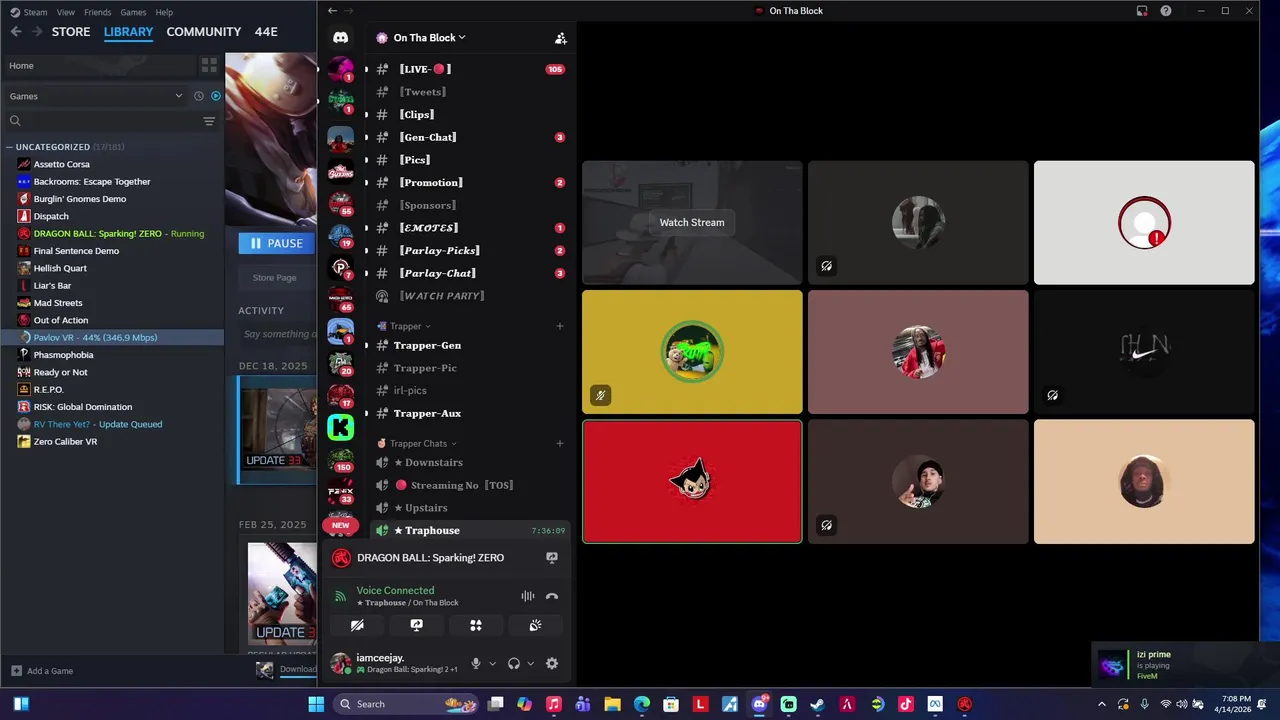
Task: Pause the Pavlov VR download
Action: pyautogui.click(x=276, y=243)
